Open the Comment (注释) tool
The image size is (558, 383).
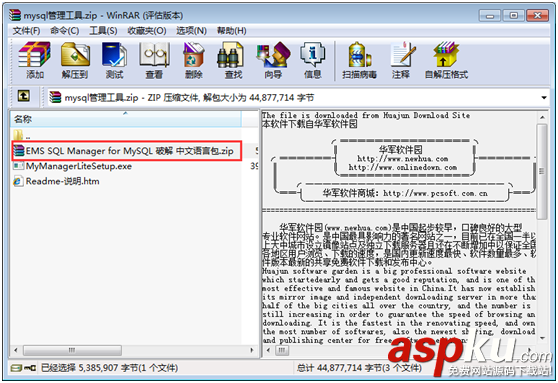401,59
